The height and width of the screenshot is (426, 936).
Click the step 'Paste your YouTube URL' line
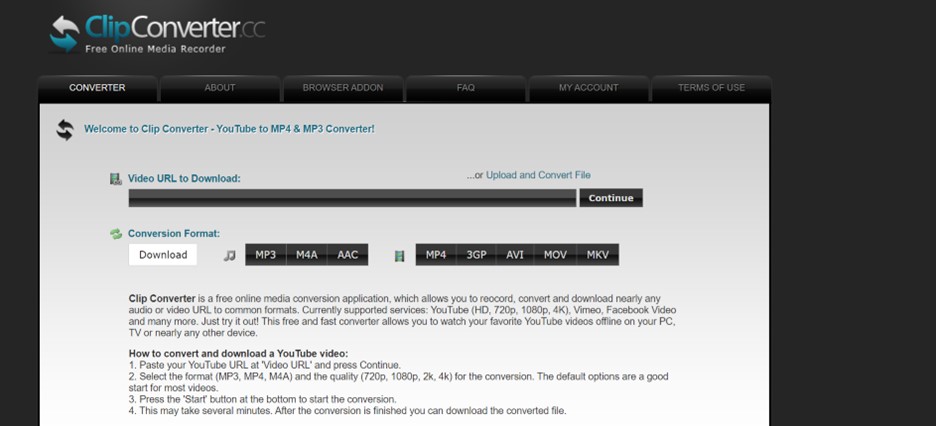coord(265,365)
